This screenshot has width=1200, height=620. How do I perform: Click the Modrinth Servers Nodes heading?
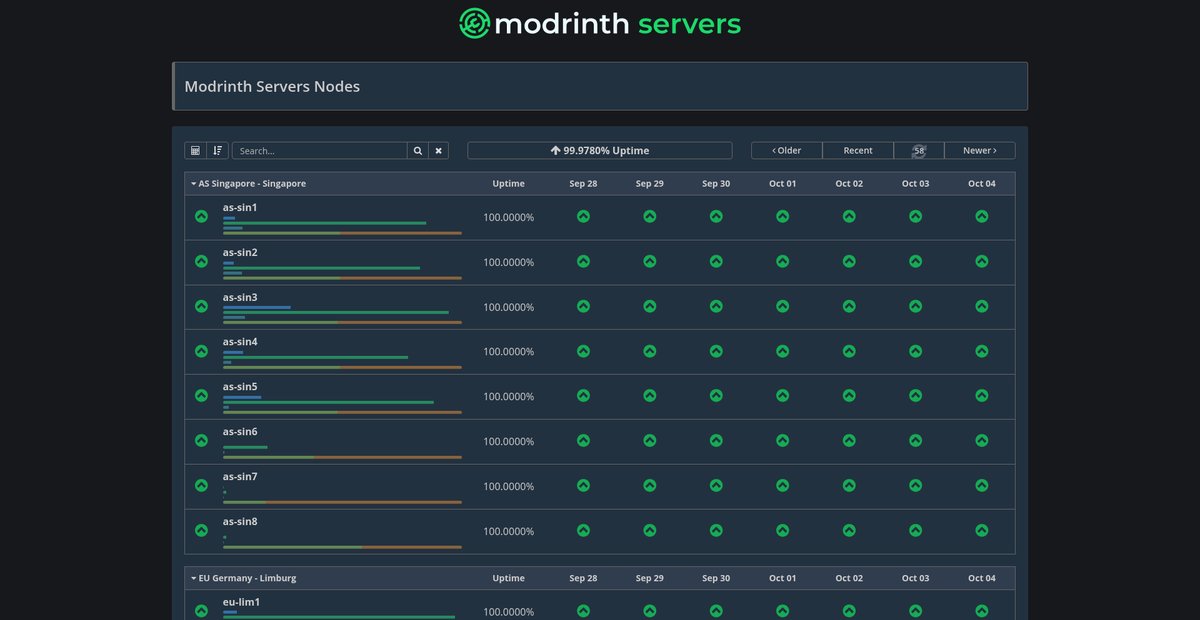272,86
